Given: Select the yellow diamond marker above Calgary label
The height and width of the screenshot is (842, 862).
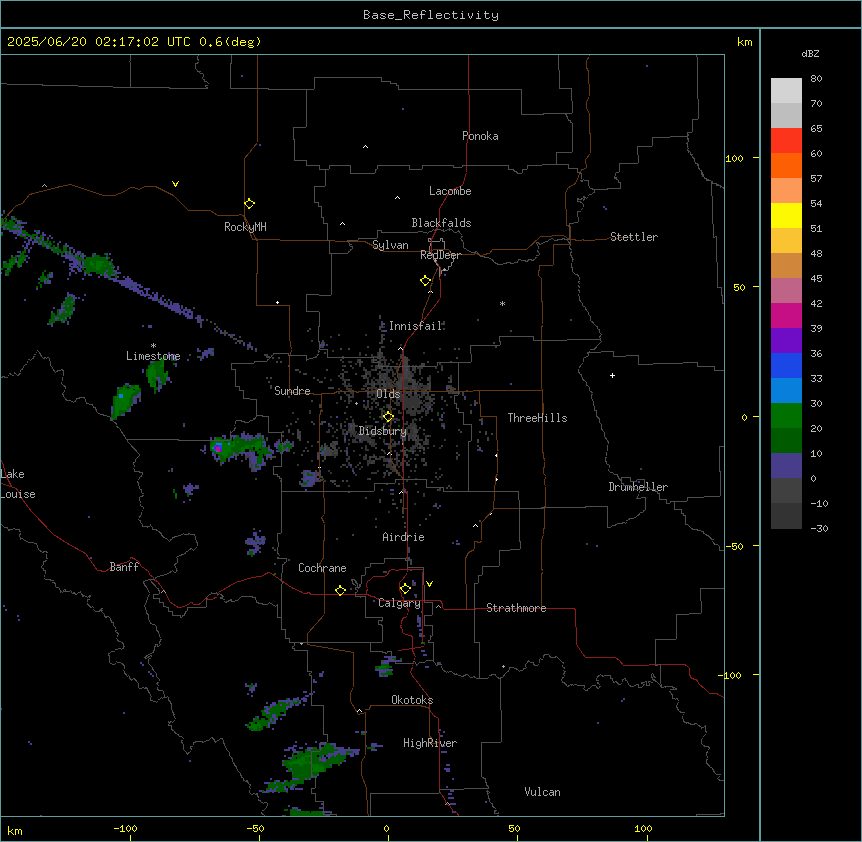Looking at the screenshot, I should pos(405,589).
